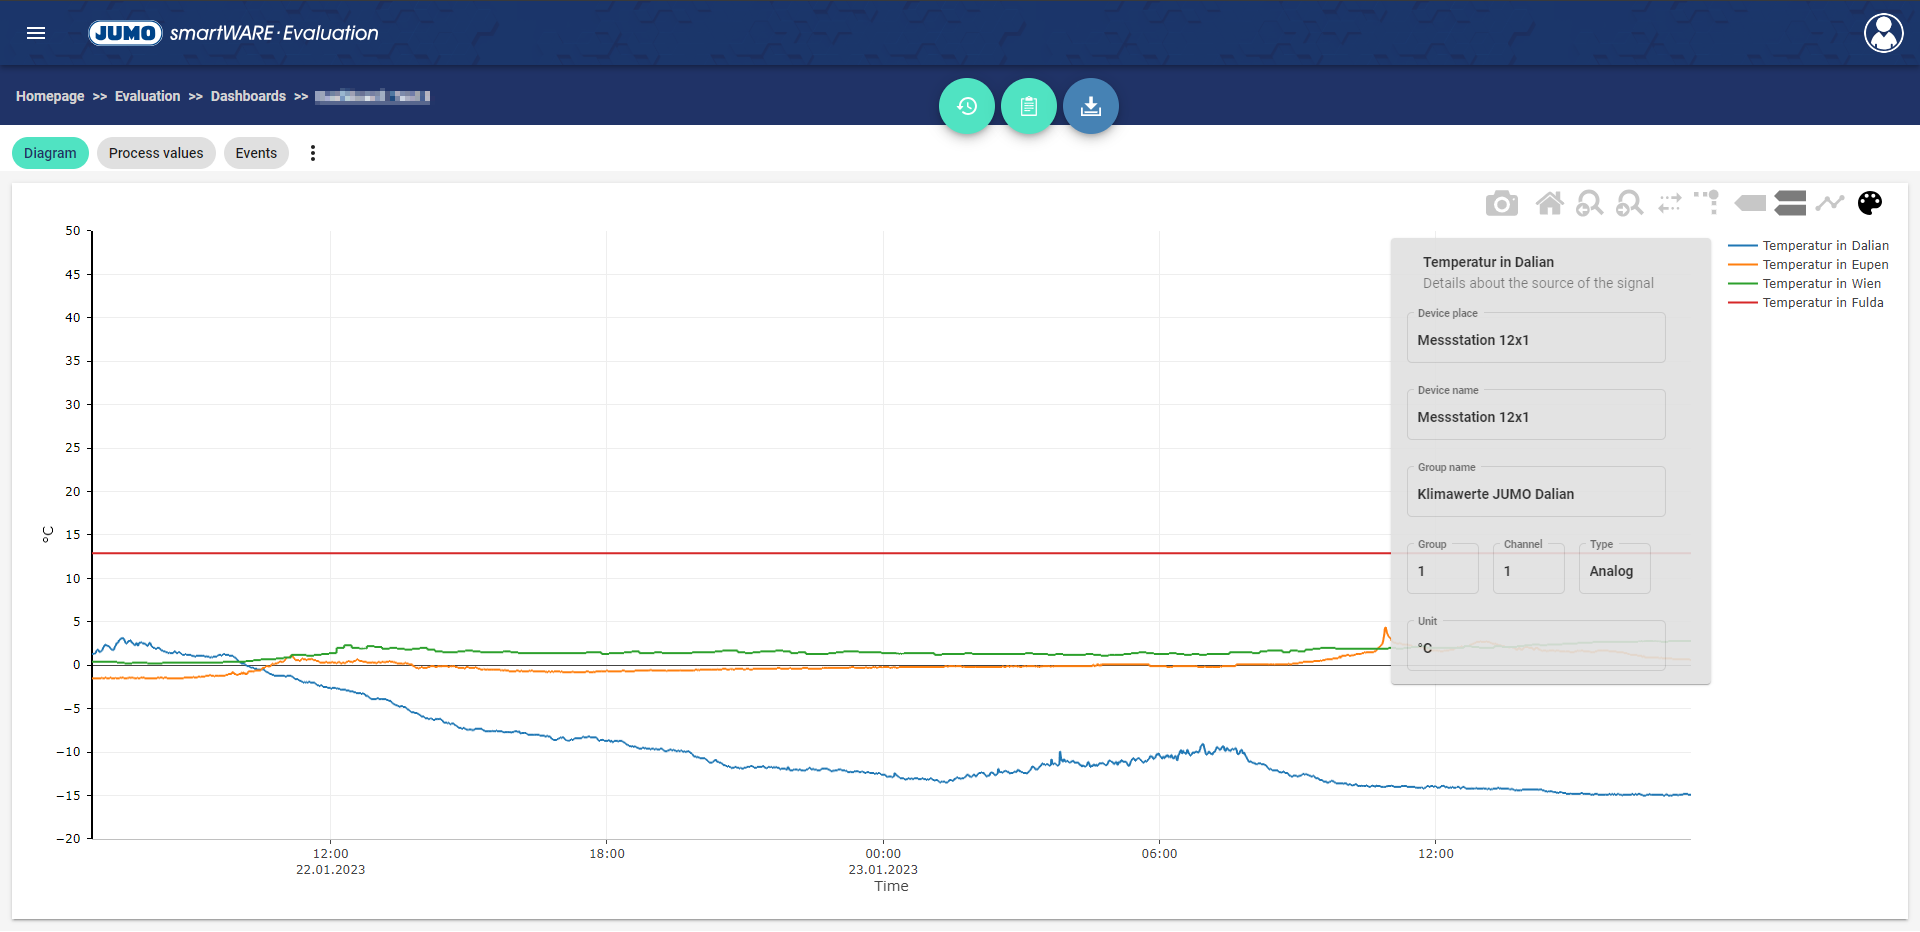The image size is (1920, 932).
Task: Capture chart snapshot with camera icon
Action: coord(1501,204)
